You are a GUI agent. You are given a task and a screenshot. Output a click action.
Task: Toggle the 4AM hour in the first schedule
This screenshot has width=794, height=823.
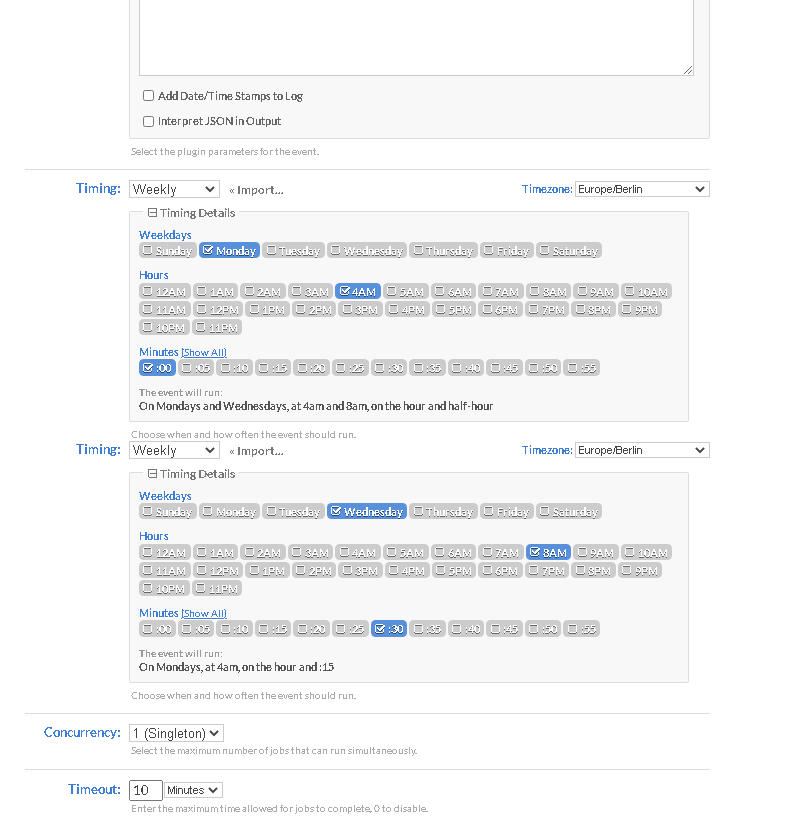(357, 291)
